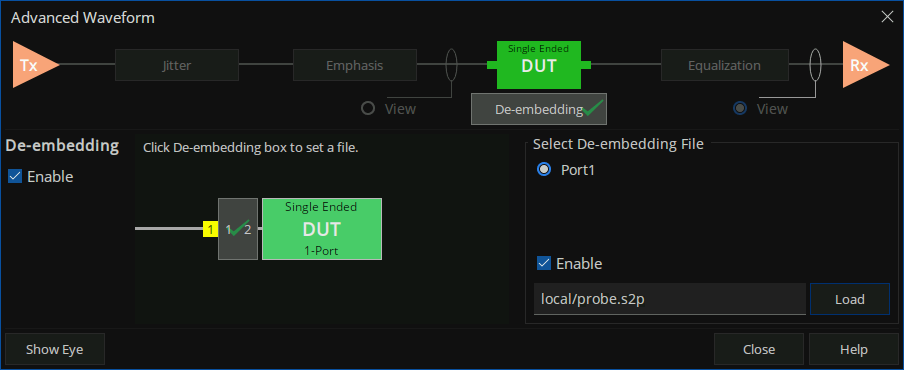904x370 pixels.
Task: Open the Emphasis stage block
Action: tap(355, 65)
